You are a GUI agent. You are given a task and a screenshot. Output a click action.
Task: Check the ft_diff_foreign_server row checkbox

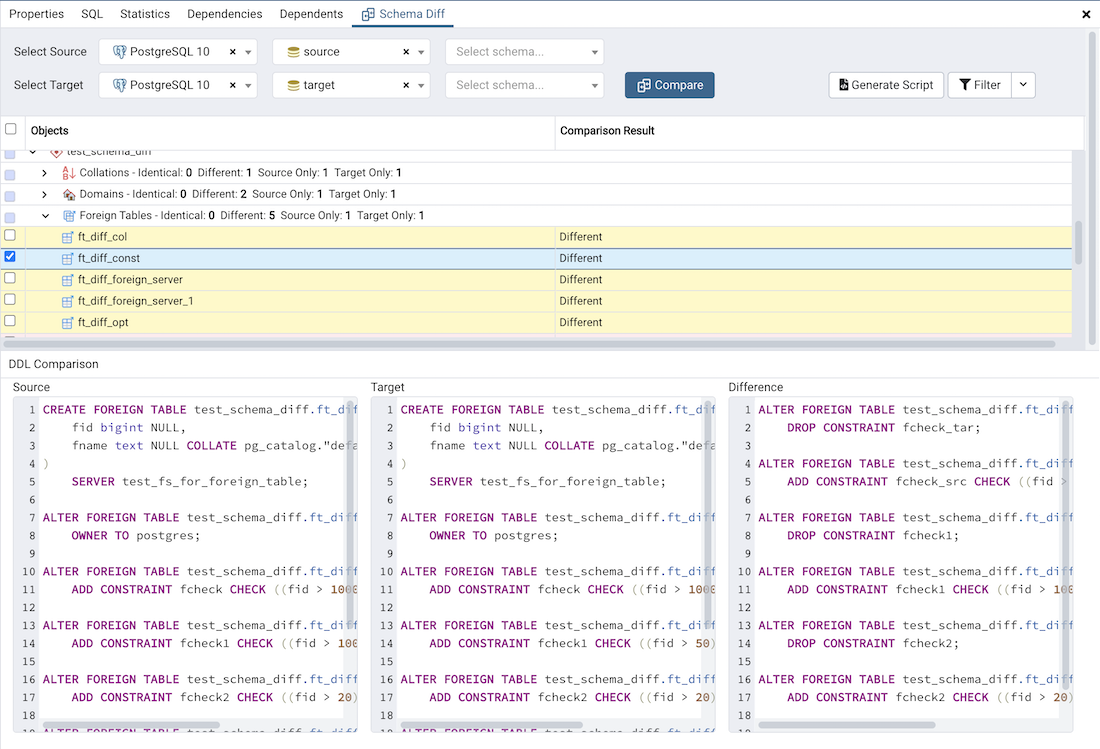10,279
